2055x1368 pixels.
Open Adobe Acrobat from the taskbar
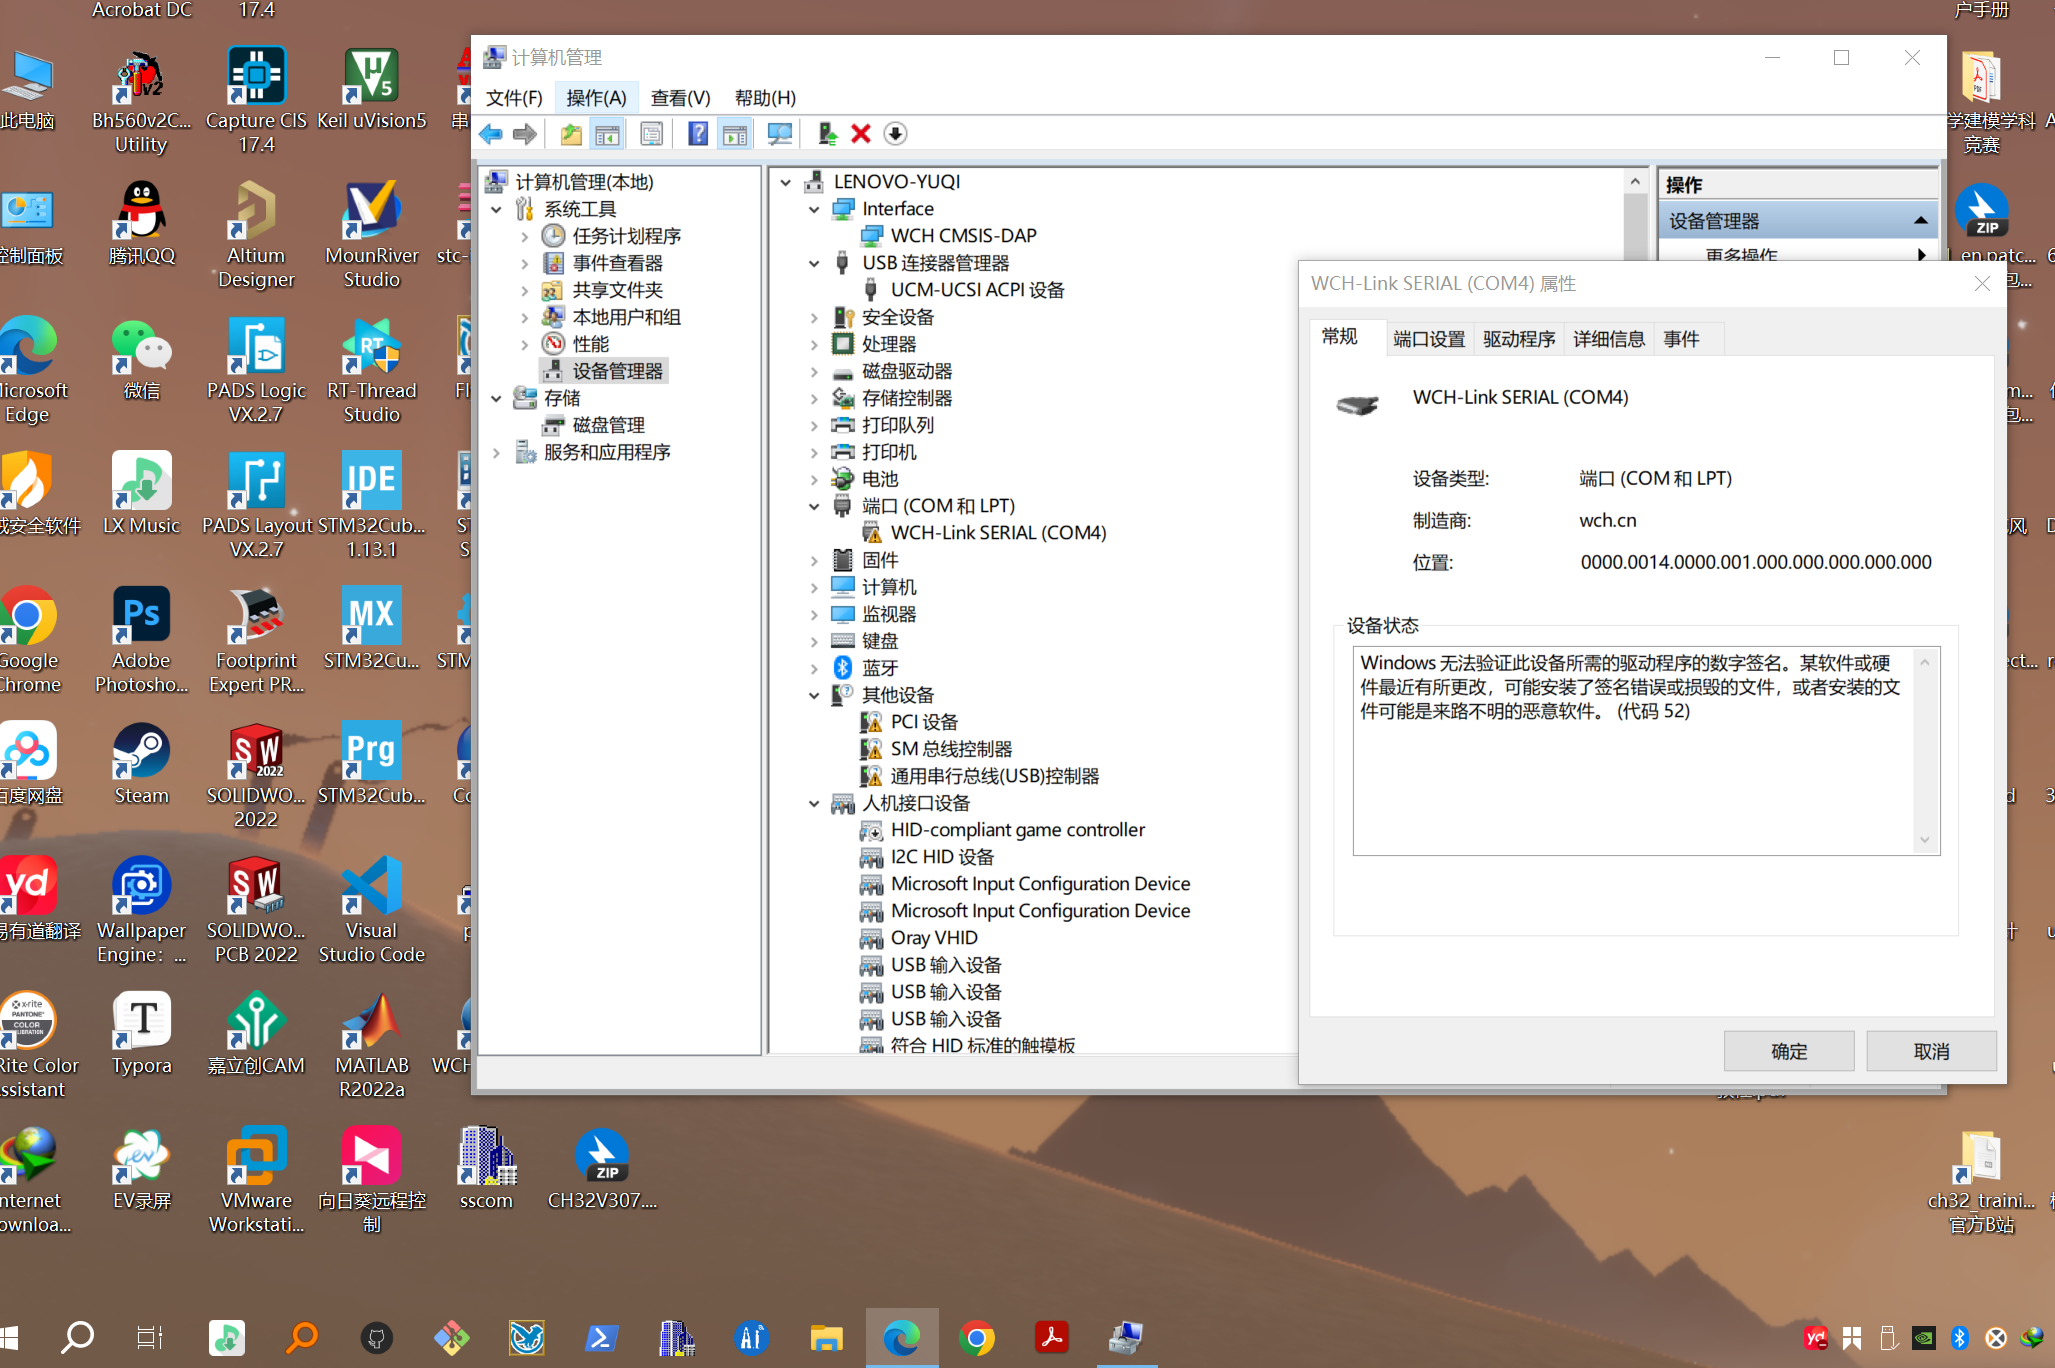1051,1338
